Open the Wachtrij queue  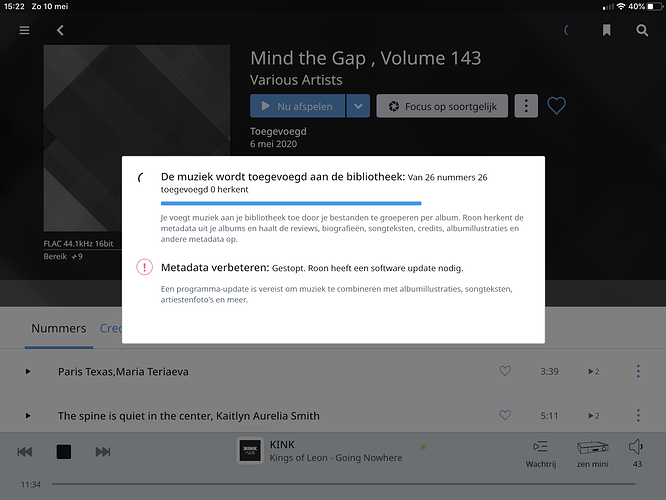tap(541, 454)
